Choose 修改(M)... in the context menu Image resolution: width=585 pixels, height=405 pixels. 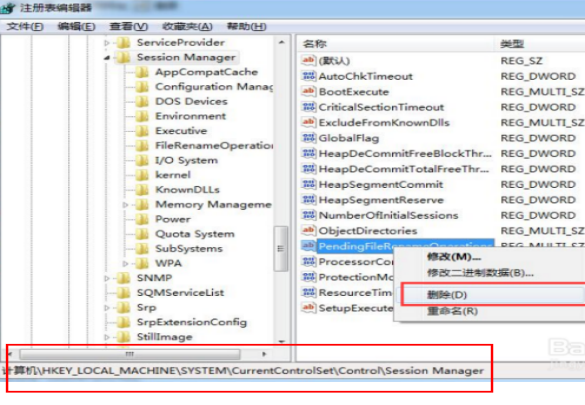point(454,257)
